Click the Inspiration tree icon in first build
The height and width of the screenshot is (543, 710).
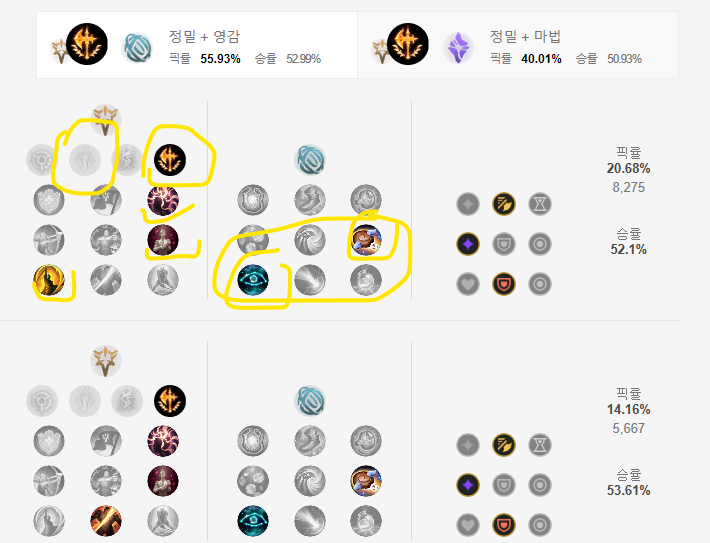(x=310, y=160)
